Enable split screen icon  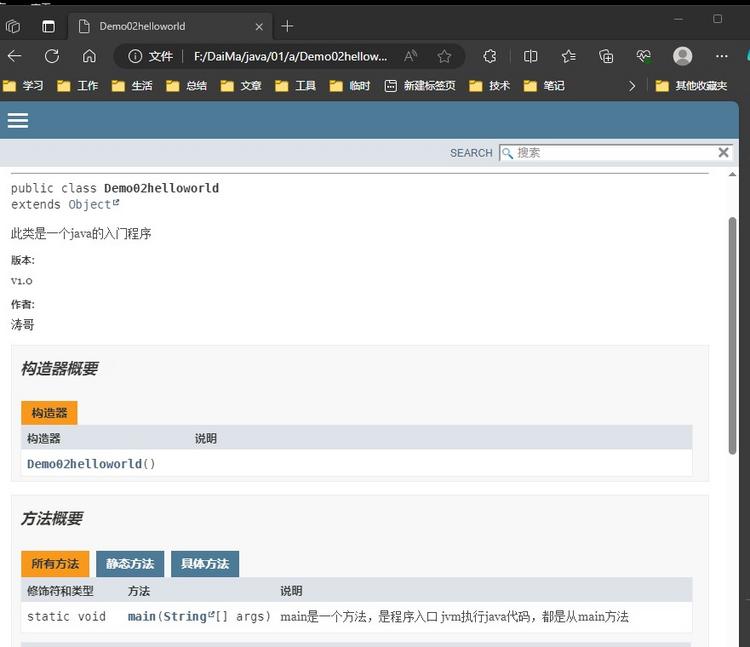coord(530,56)
